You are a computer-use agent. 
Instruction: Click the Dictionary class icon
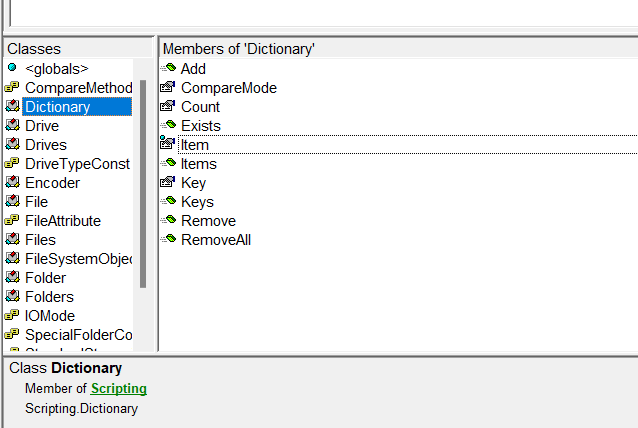coord(12,107)
